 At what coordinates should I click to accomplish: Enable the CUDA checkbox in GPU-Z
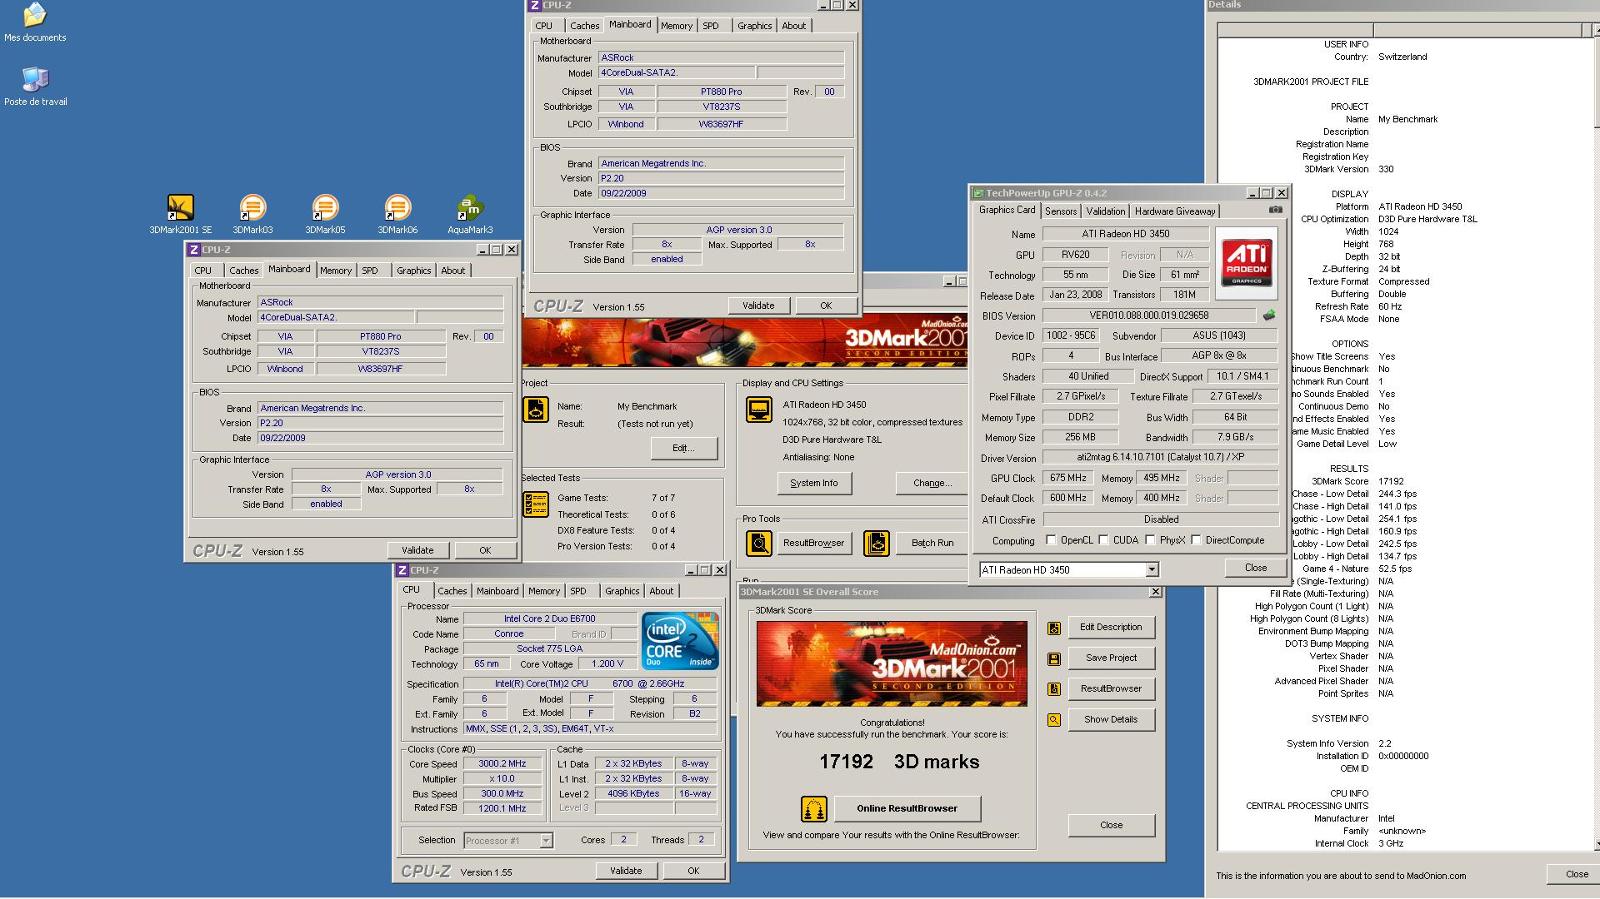[x=1103, y=540]
